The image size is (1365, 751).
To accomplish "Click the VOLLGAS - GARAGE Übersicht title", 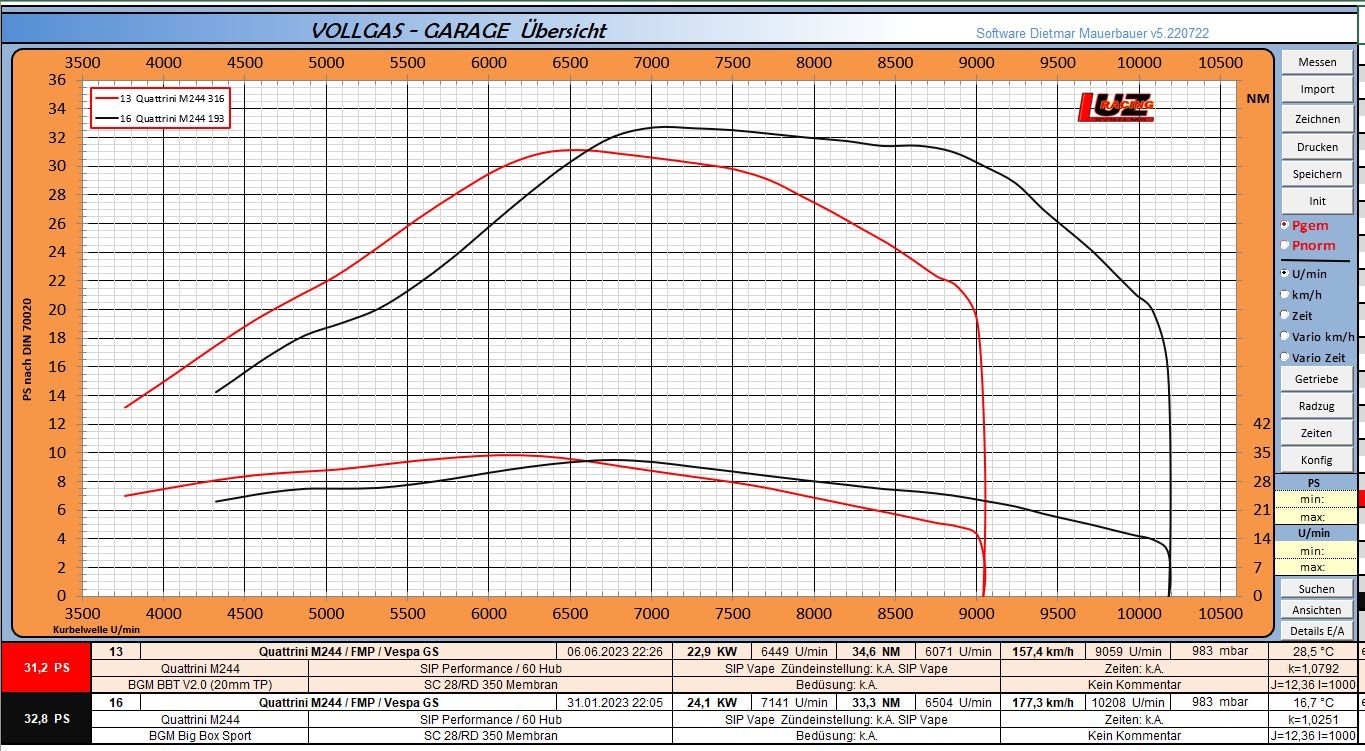I will point(459,30).
